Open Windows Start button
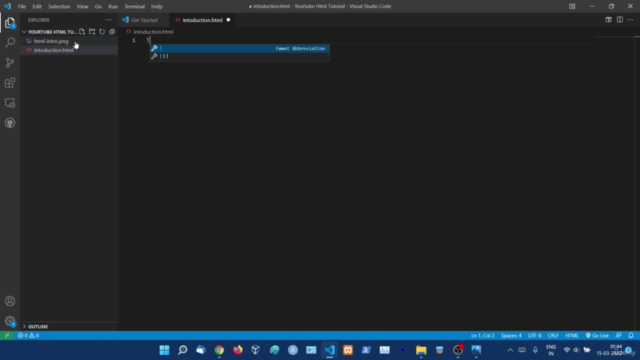Image resolution: width=640 pixels, height=360 pixels. (x=164, y=350)
